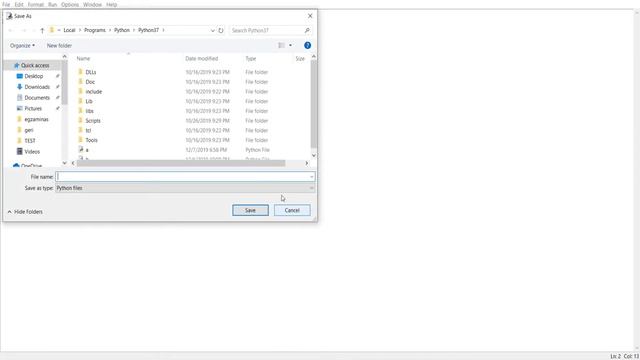Select the Lib folder
640x360 pixels.
point(89,101)
